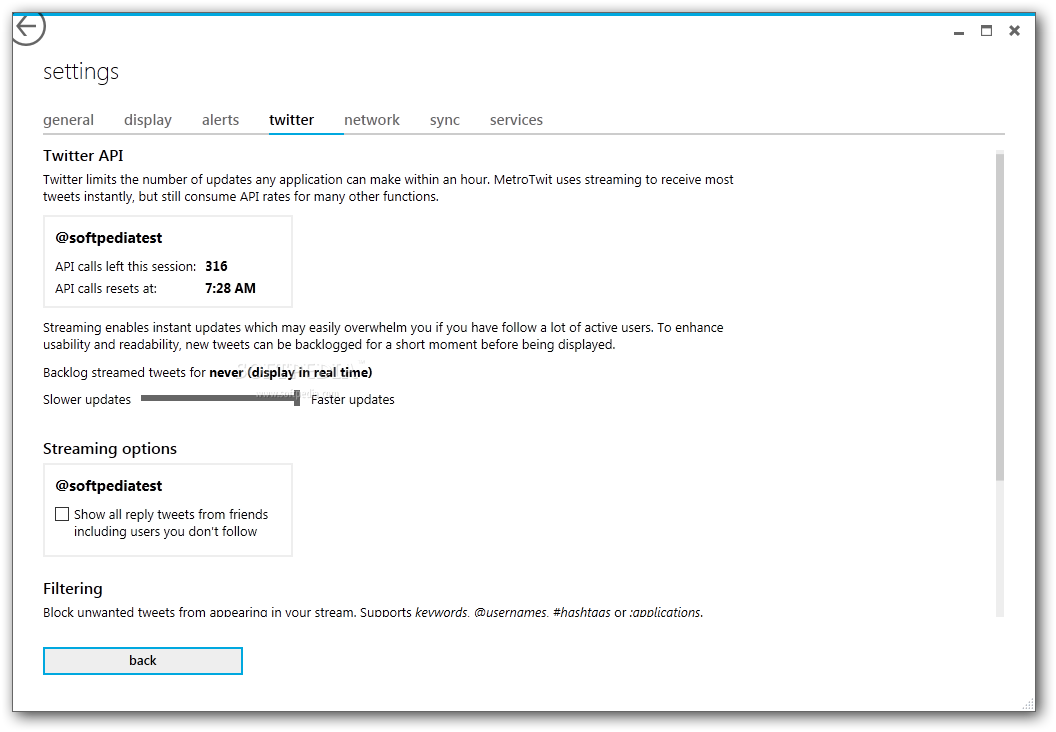Image resolution: width=1056 pixels, height=732 pixels.
Task: Maximize the settings window
Action: (x=986, y=31)
